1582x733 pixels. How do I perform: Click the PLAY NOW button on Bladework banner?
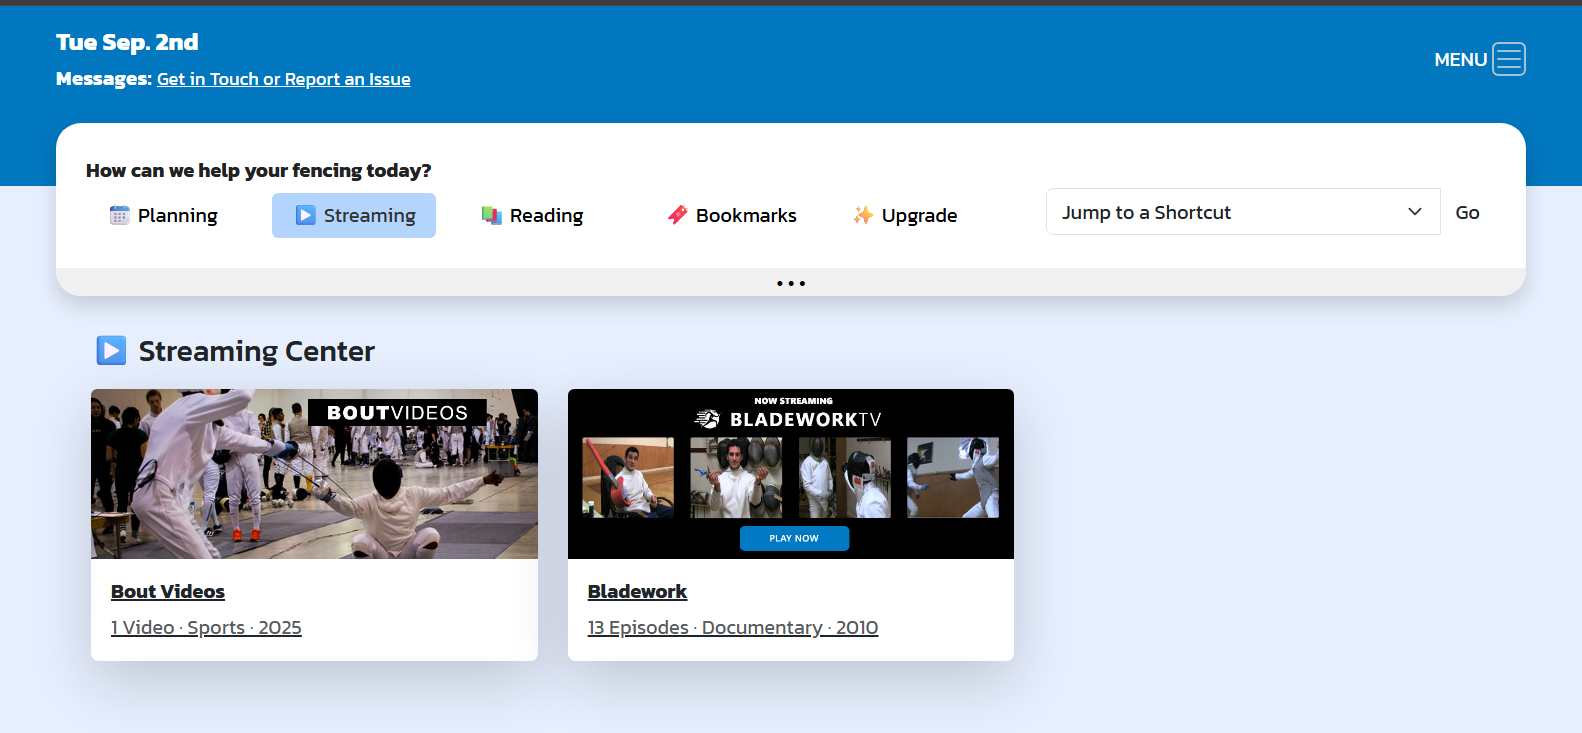(x=794, y=538)
